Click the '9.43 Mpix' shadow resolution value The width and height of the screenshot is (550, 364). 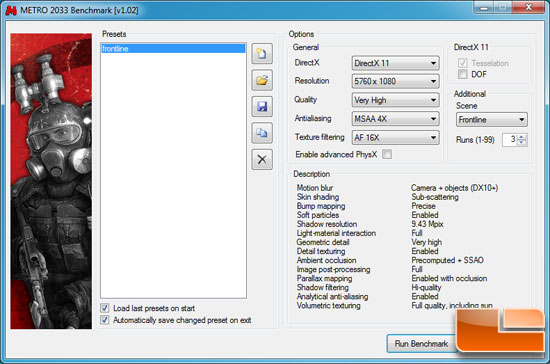pyautogui.click(x=427, y=224)
